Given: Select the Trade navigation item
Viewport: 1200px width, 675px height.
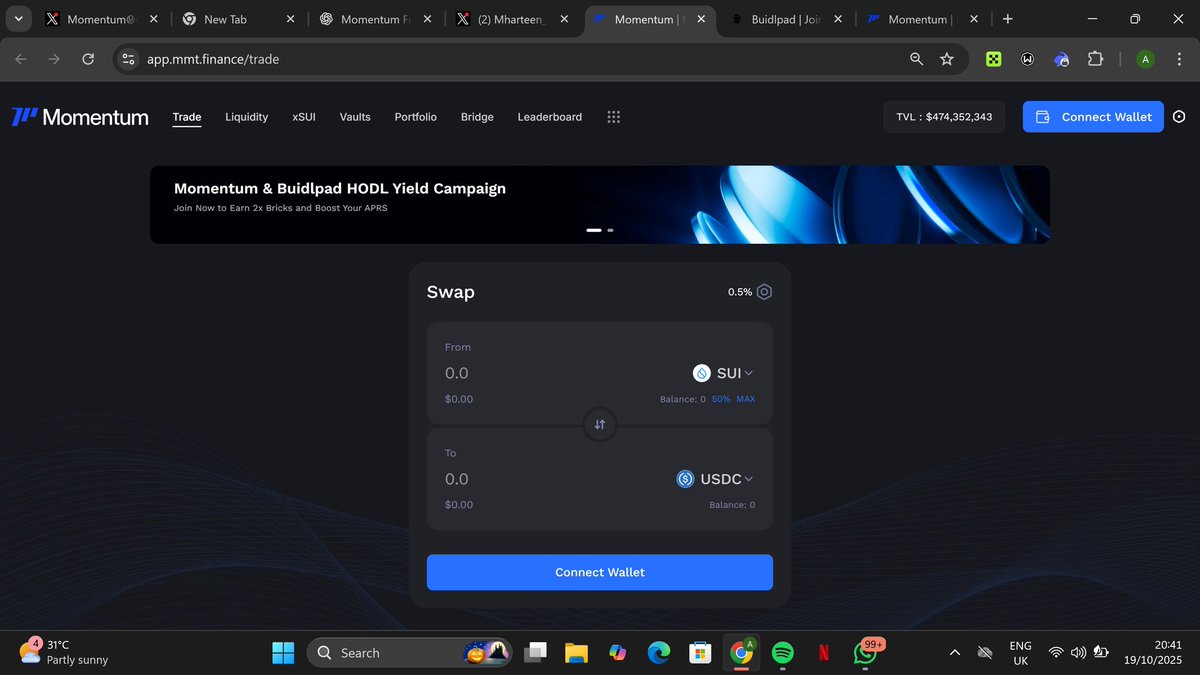Looking at the screenshot, I should tap(187, 117).
